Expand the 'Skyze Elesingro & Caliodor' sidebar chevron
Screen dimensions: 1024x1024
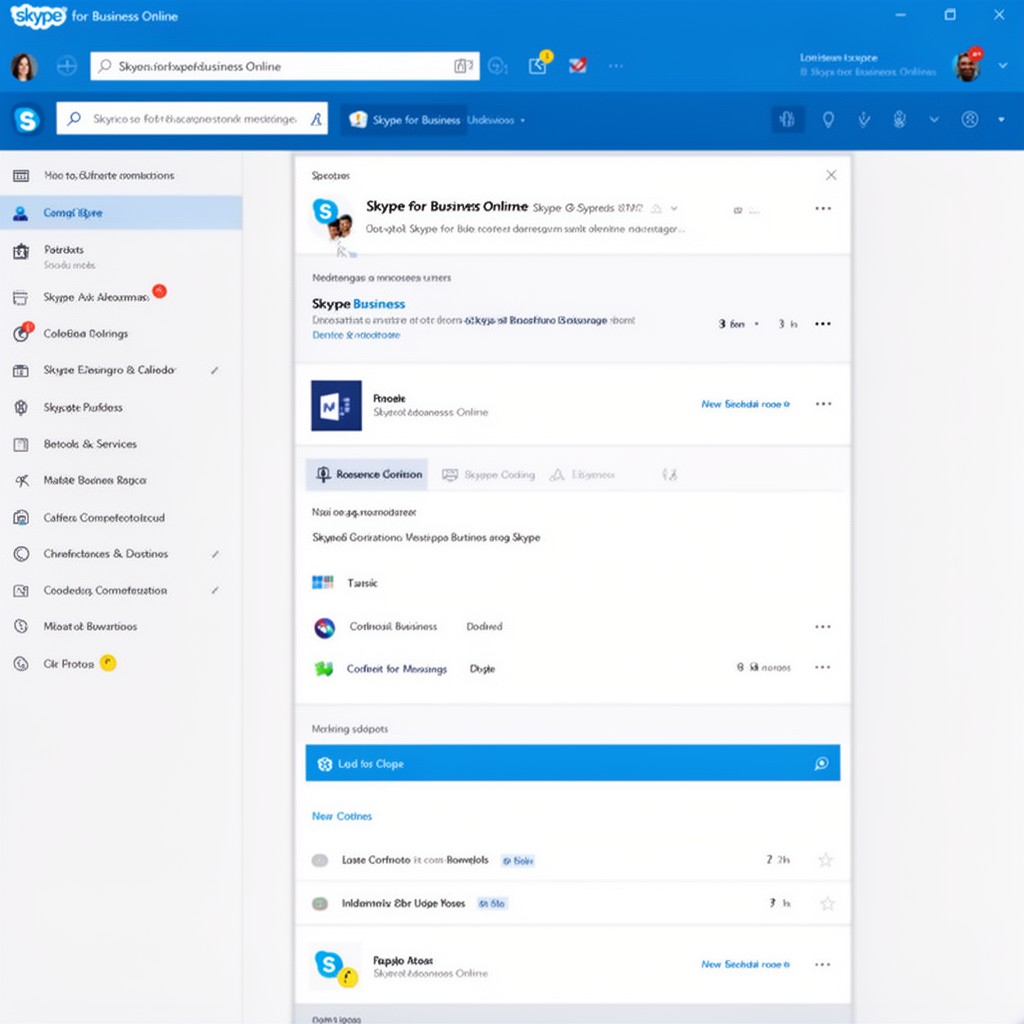215,370
